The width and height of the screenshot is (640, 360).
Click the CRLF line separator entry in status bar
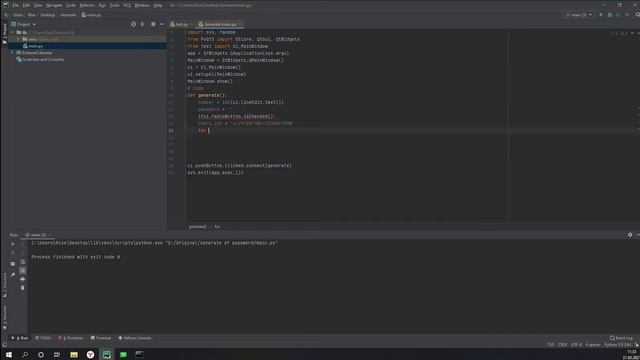562,345
